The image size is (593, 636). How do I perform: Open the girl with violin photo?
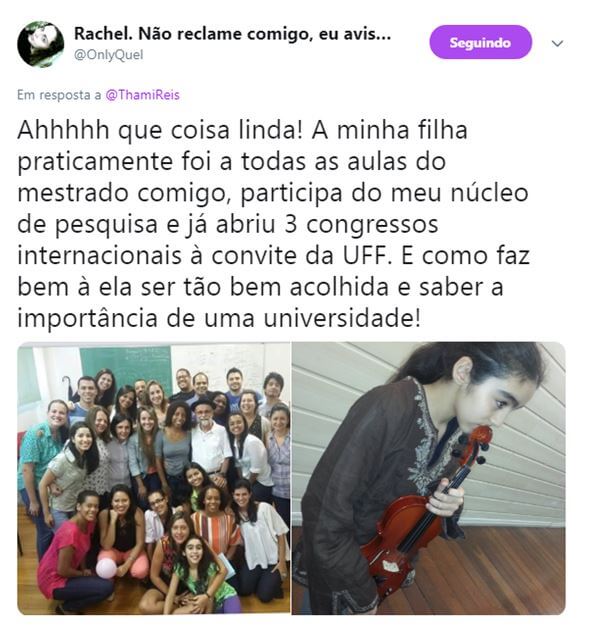pos(428,478)
